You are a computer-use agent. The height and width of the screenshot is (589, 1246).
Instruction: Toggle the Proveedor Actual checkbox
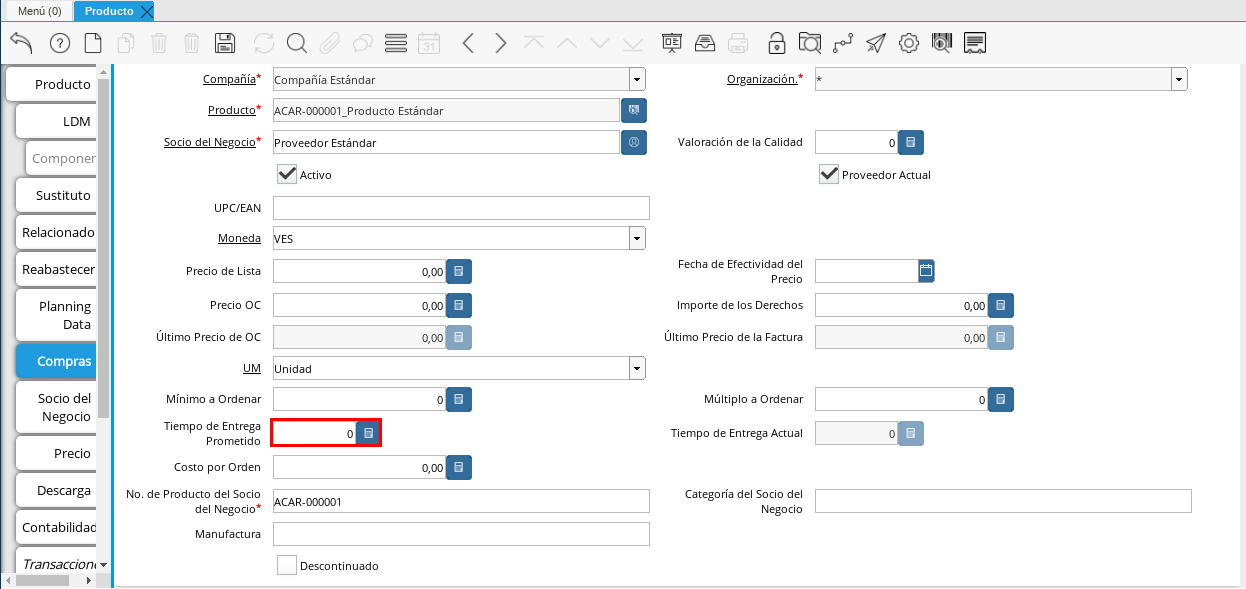(829, 175)
